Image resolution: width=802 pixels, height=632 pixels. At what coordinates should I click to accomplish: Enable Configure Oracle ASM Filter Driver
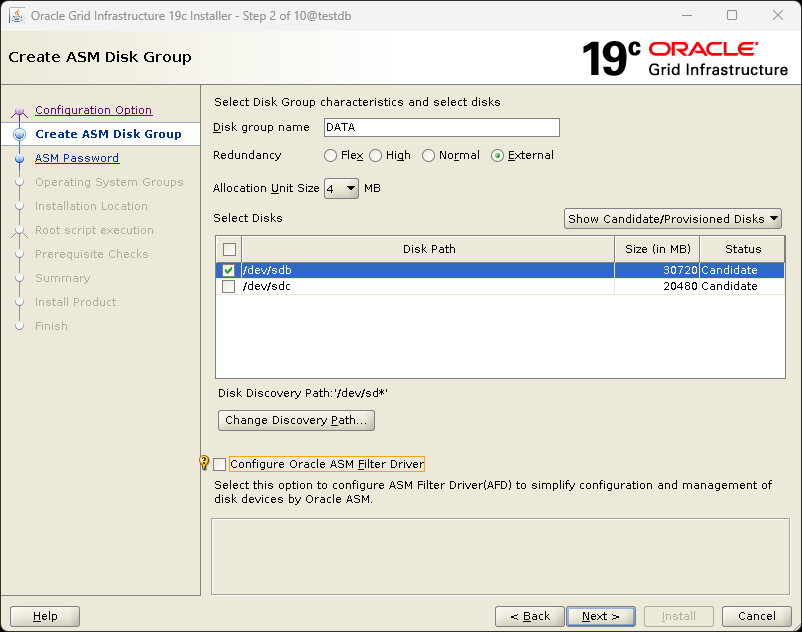click(219, 464)
